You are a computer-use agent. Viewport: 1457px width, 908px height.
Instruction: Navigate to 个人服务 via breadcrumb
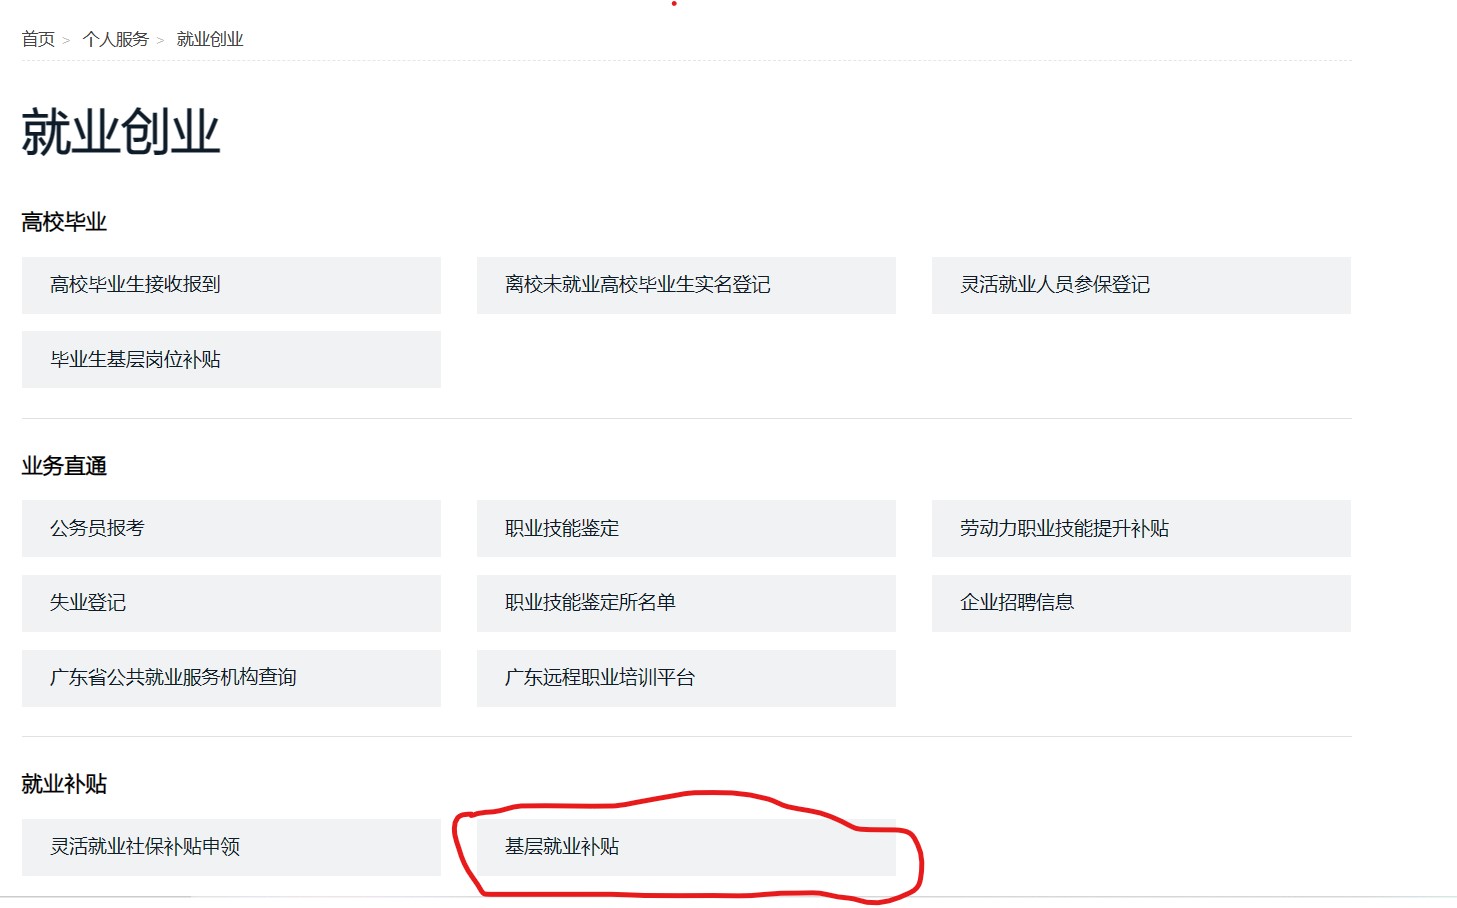tap(115, 39)
